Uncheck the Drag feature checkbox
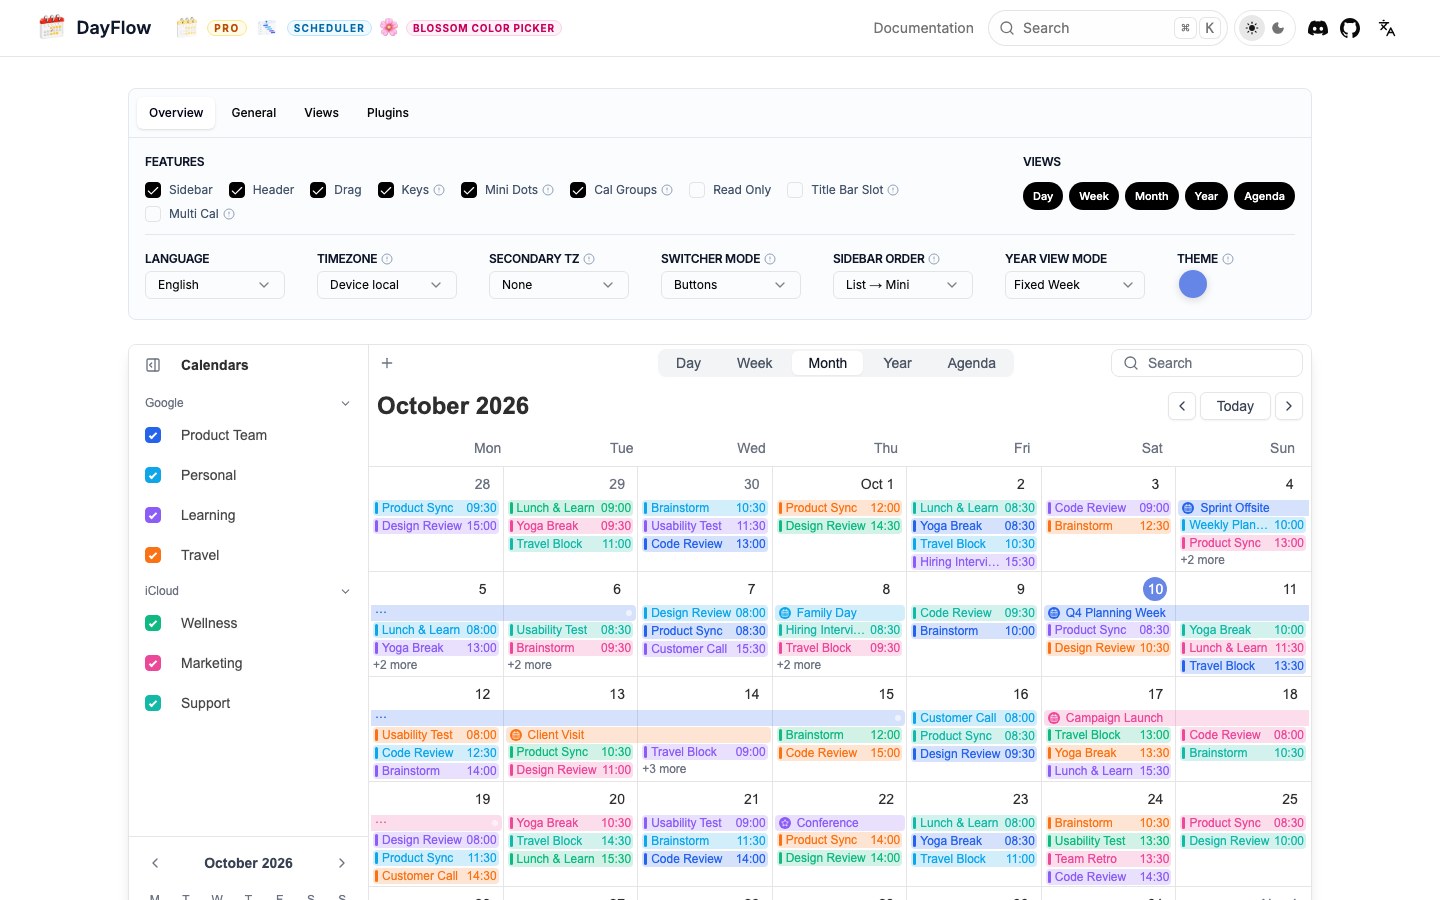Screen dimensions: 1440x900 pyautogui.click(x=318, y=190)
